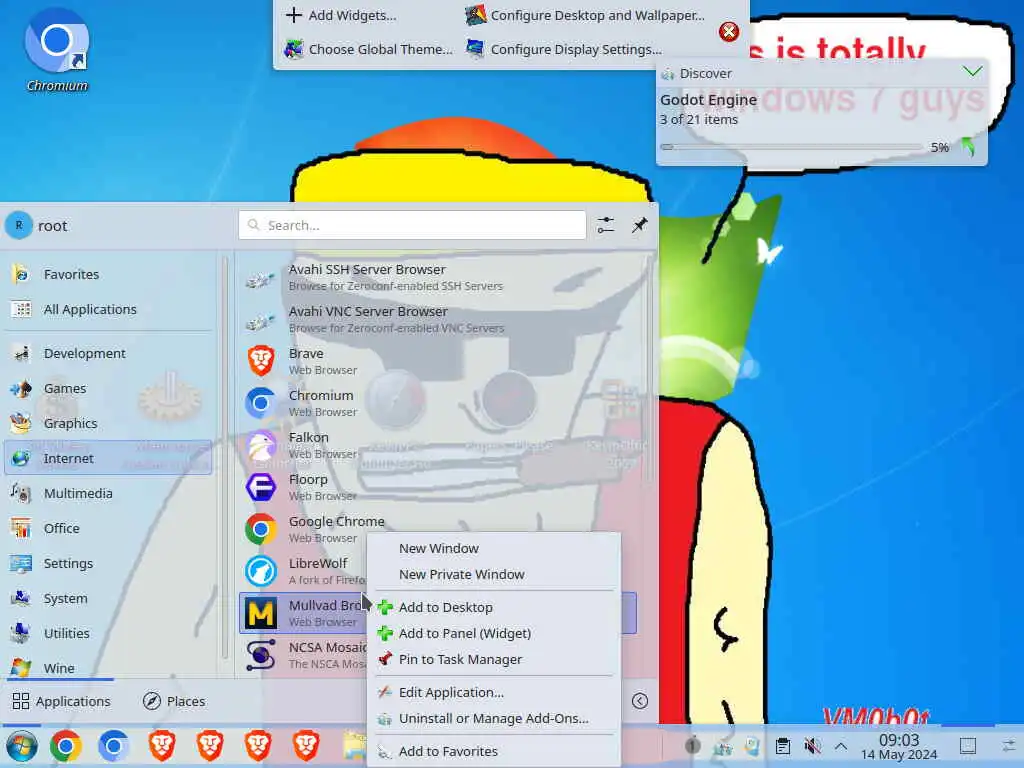Launch Brave from the Internet list
This screenshot has width=1024, height=768.
[438, 361]
